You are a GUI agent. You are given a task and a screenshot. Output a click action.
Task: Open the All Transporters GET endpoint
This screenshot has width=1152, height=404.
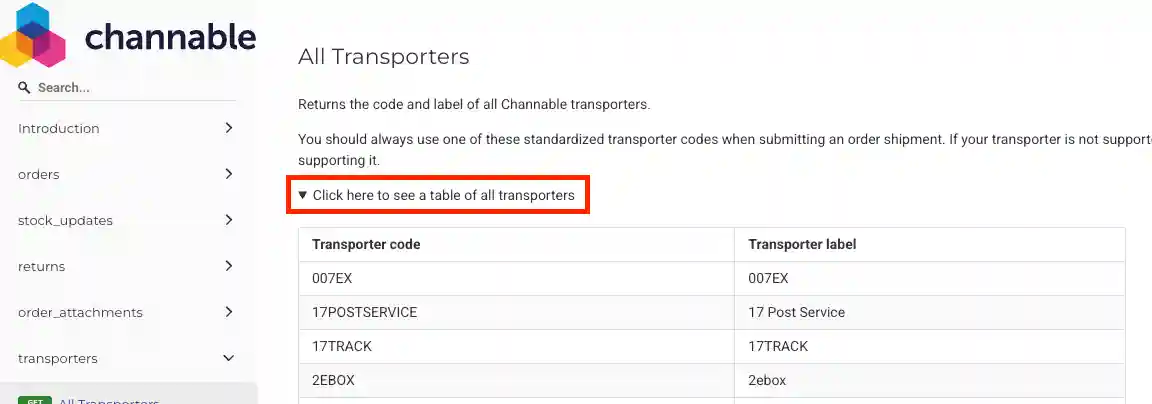108,400
